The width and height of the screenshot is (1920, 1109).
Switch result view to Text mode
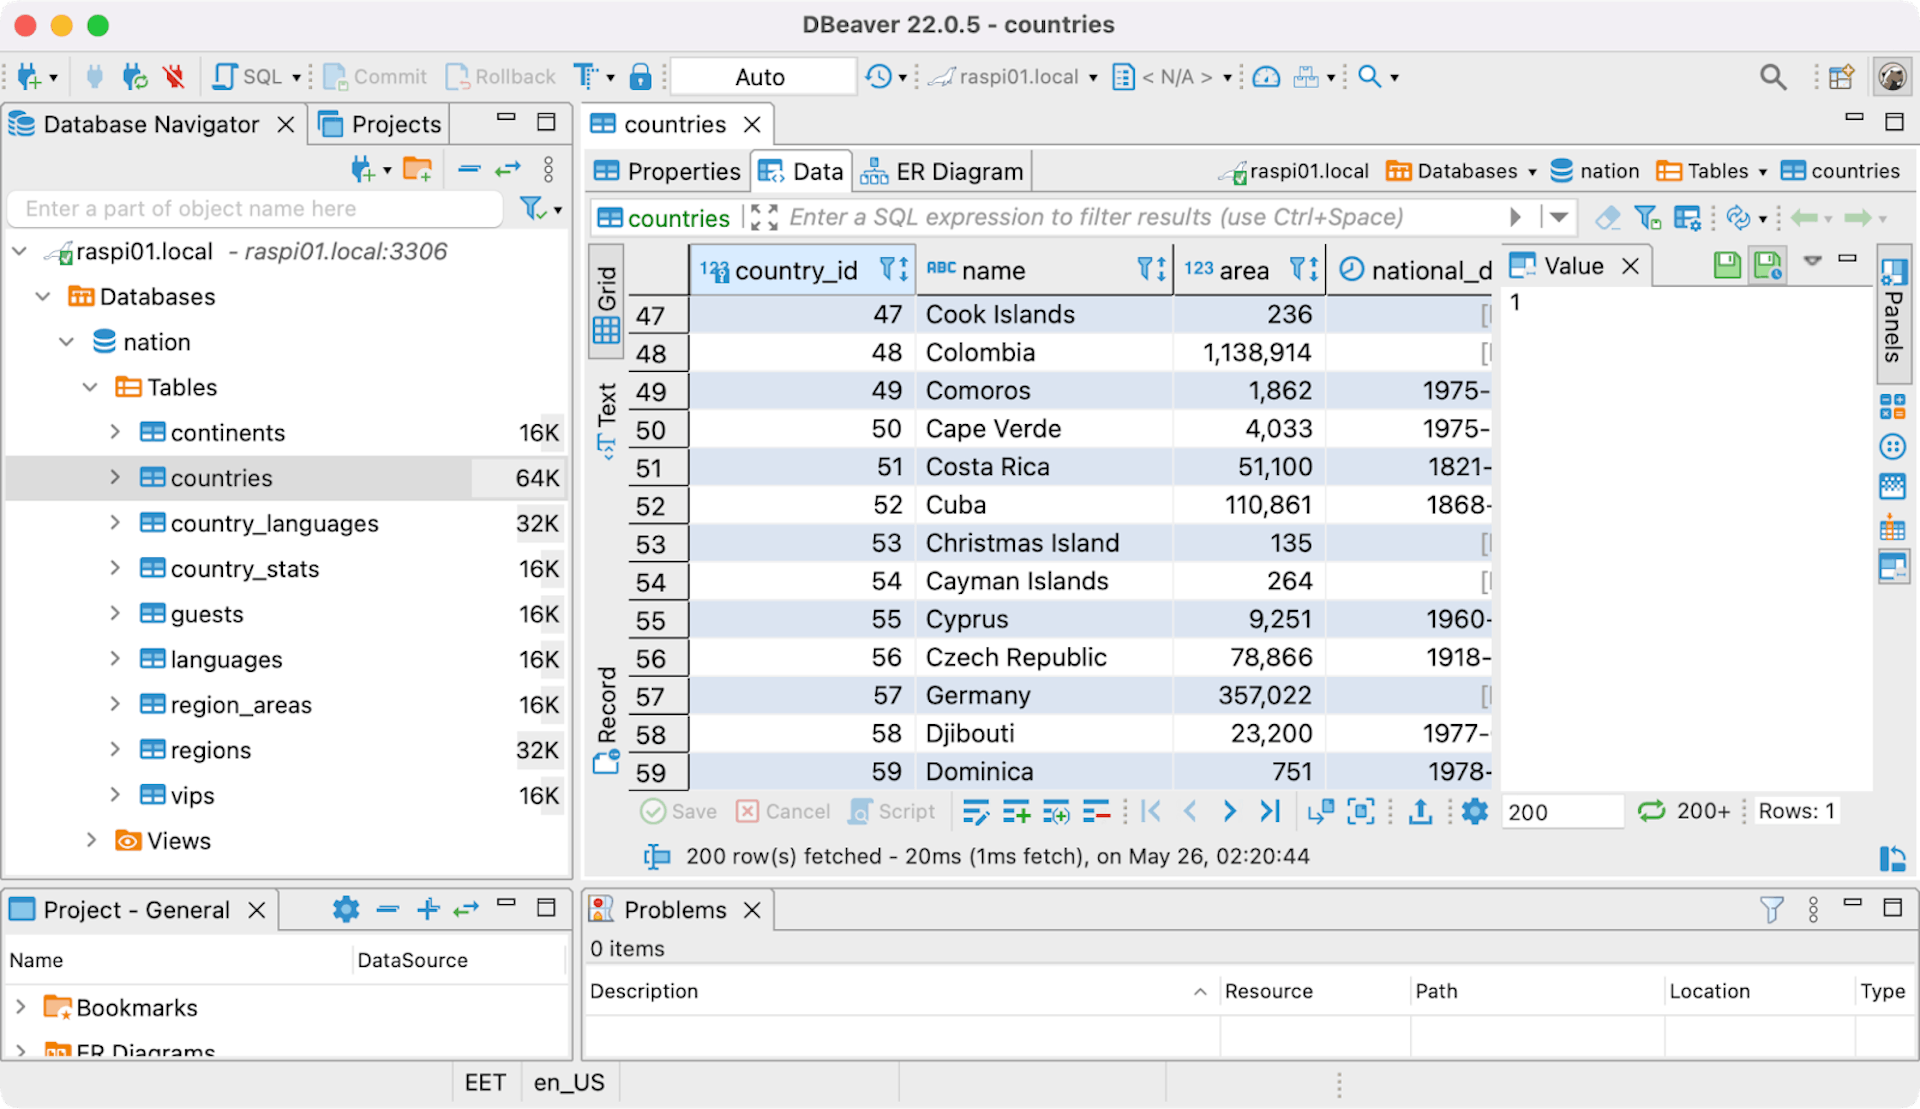607,420
